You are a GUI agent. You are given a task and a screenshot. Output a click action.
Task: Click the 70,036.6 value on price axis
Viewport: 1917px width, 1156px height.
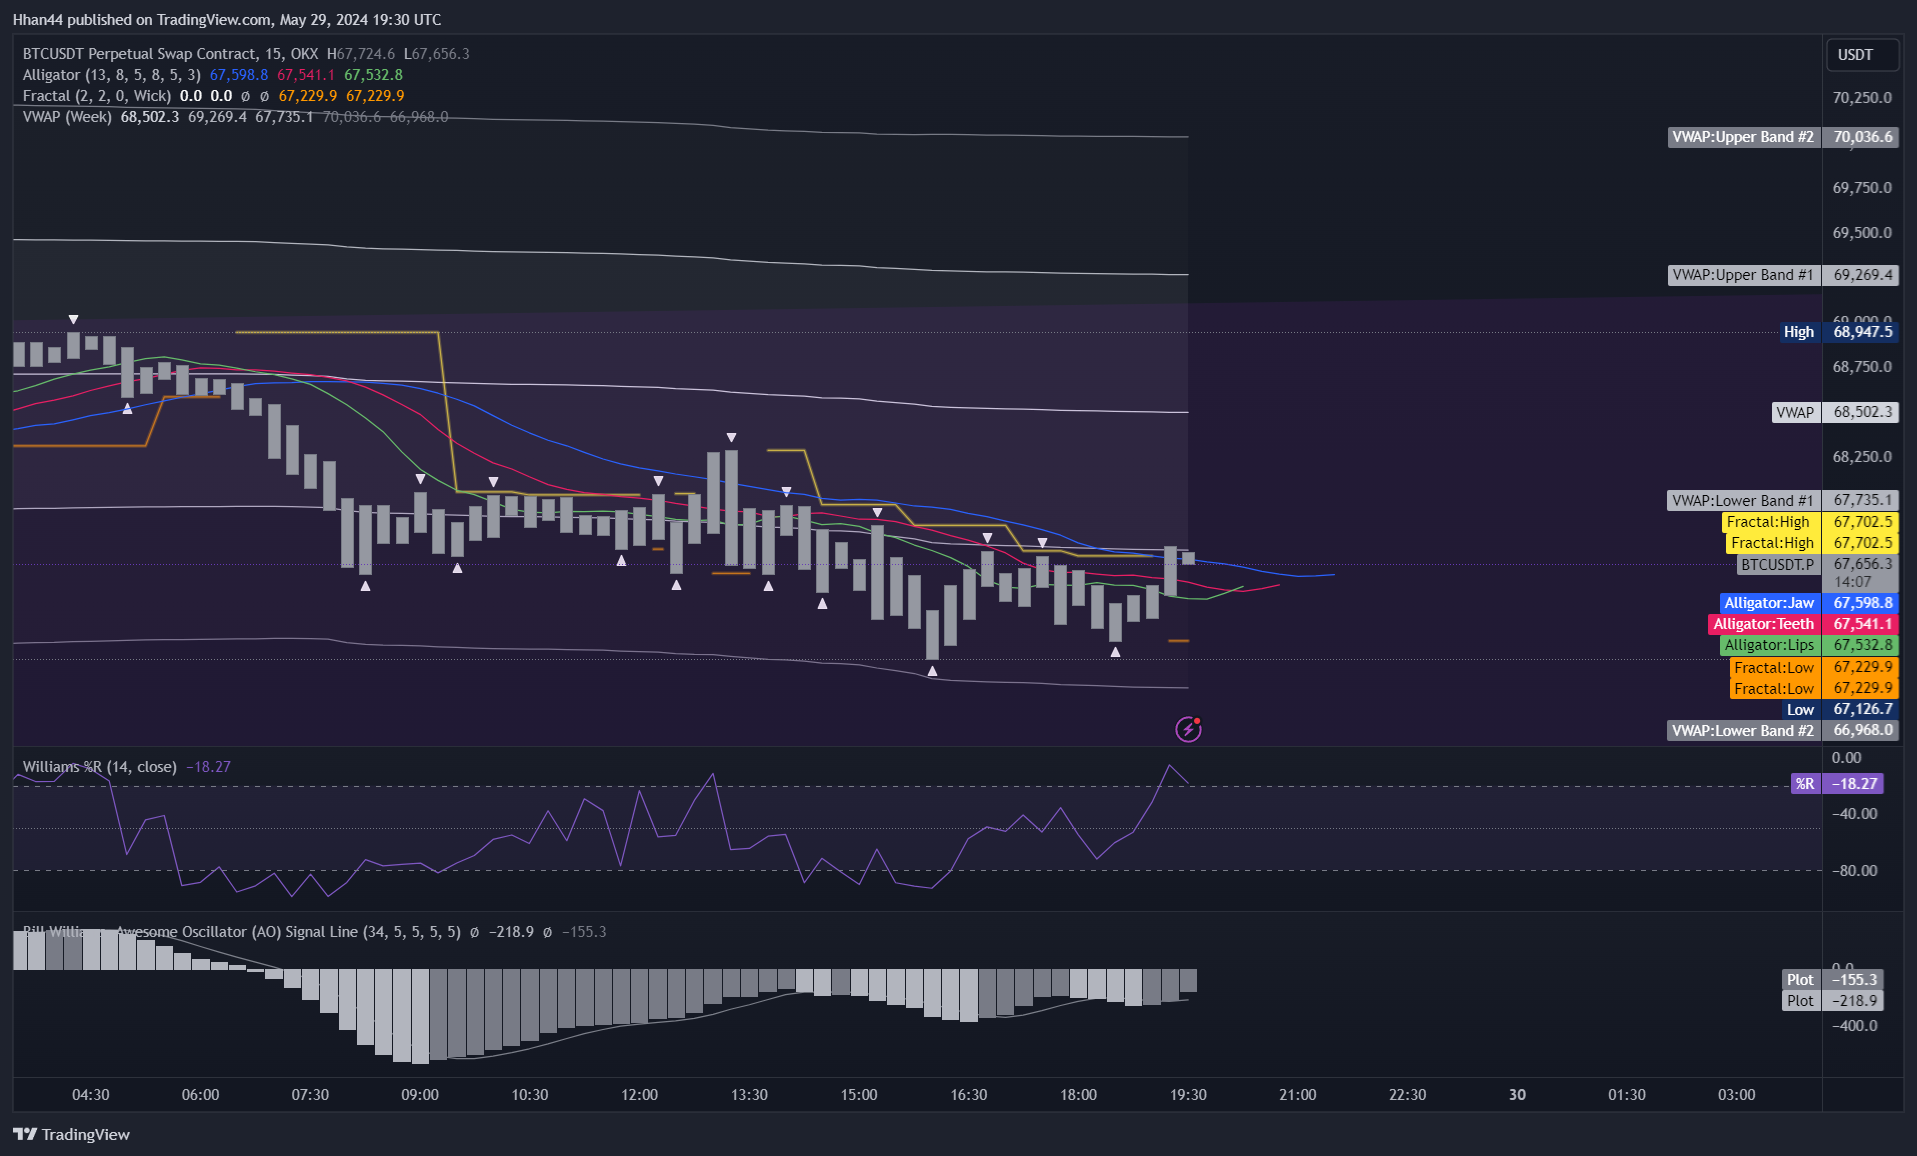click(1862, 137)
